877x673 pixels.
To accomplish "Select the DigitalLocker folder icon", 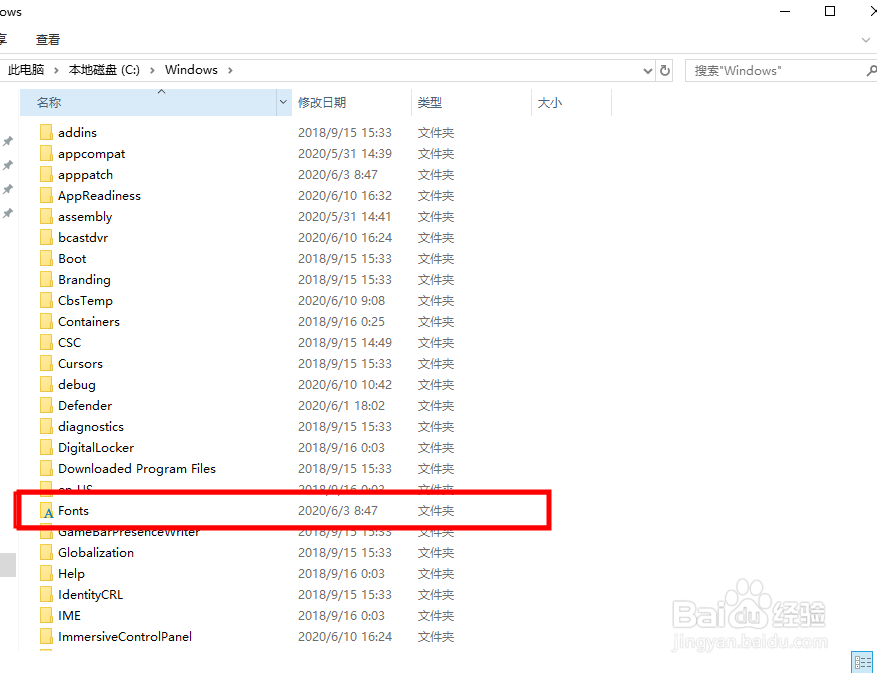I will (46, 447).
